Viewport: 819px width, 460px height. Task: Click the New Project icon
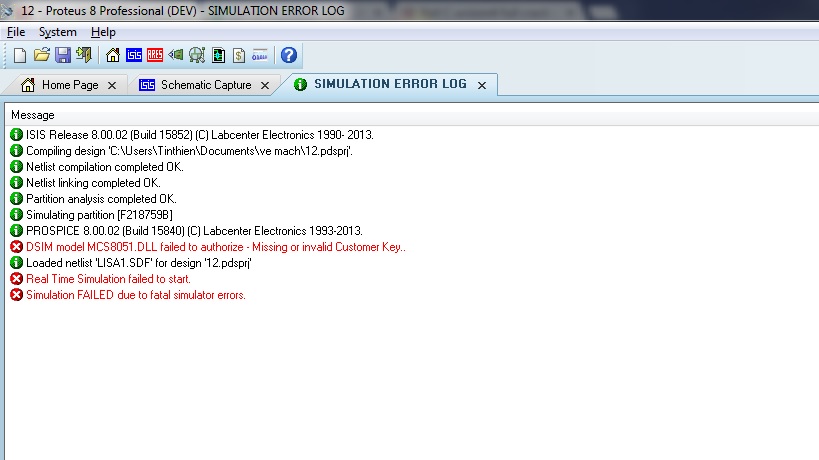tap(20, 55)
